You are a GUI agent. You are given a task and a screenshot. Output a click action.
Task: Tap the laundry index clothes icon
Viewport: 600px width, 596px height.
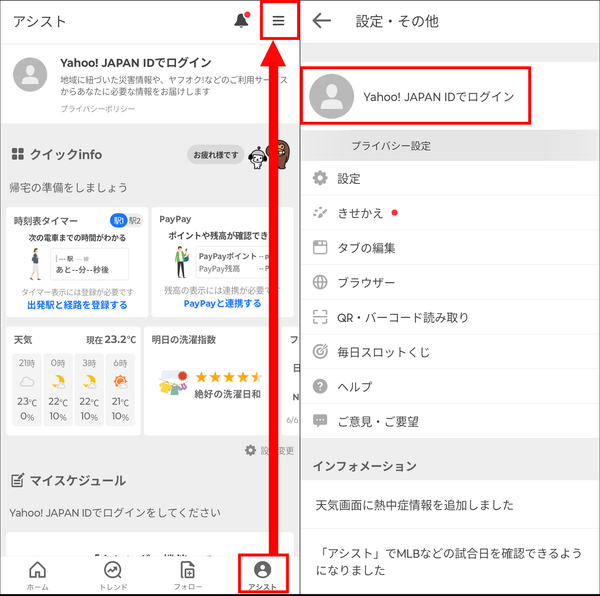pyautogui.click(x=173, y=383)
